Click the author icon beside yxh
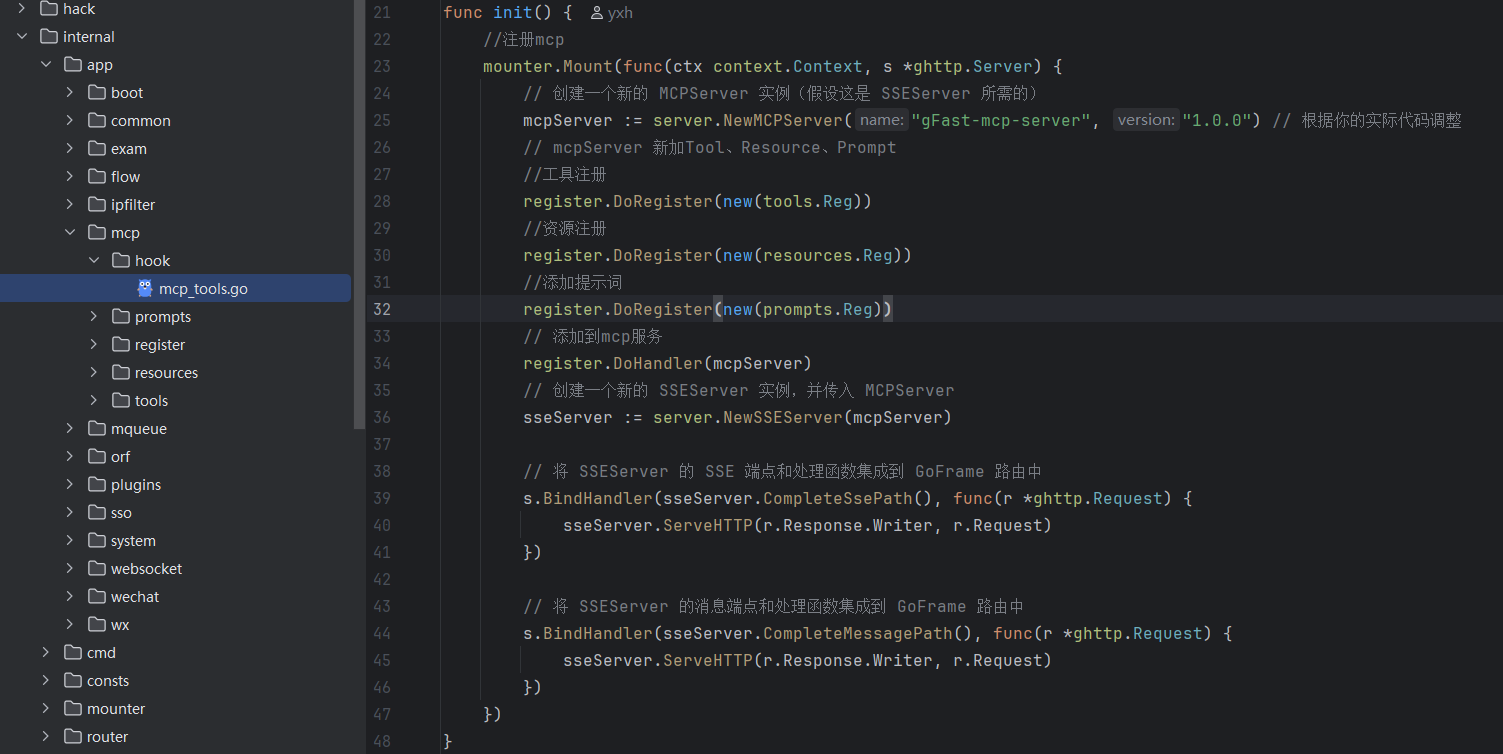The image size is (1503, 754). 597,13
